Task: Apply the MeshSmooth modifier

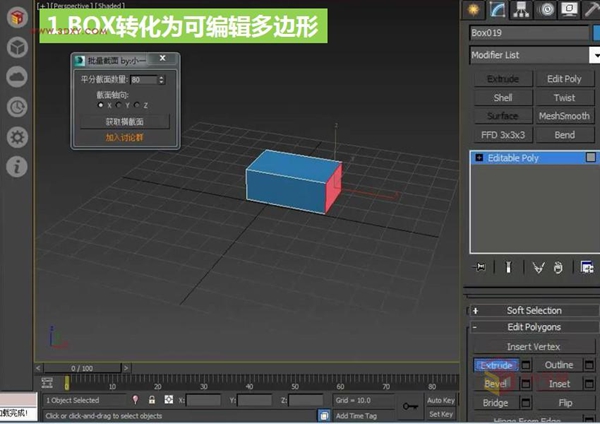Action: pyautogui.click(x=564, y=116)
